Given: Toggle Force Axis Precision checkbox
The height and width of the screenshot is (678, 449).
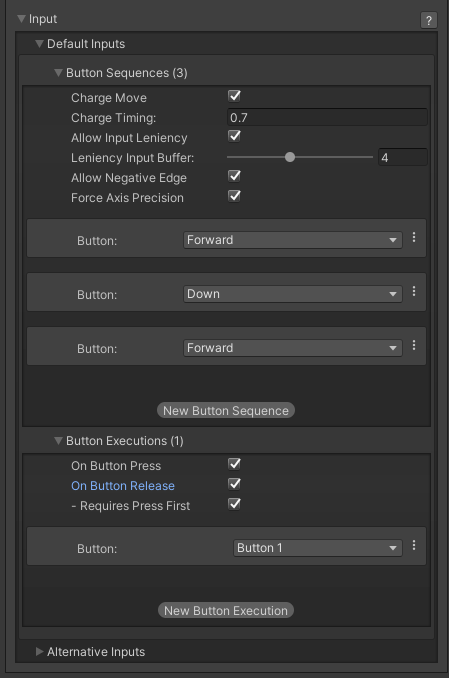Looking at the screenshot, I should point(234,196).
